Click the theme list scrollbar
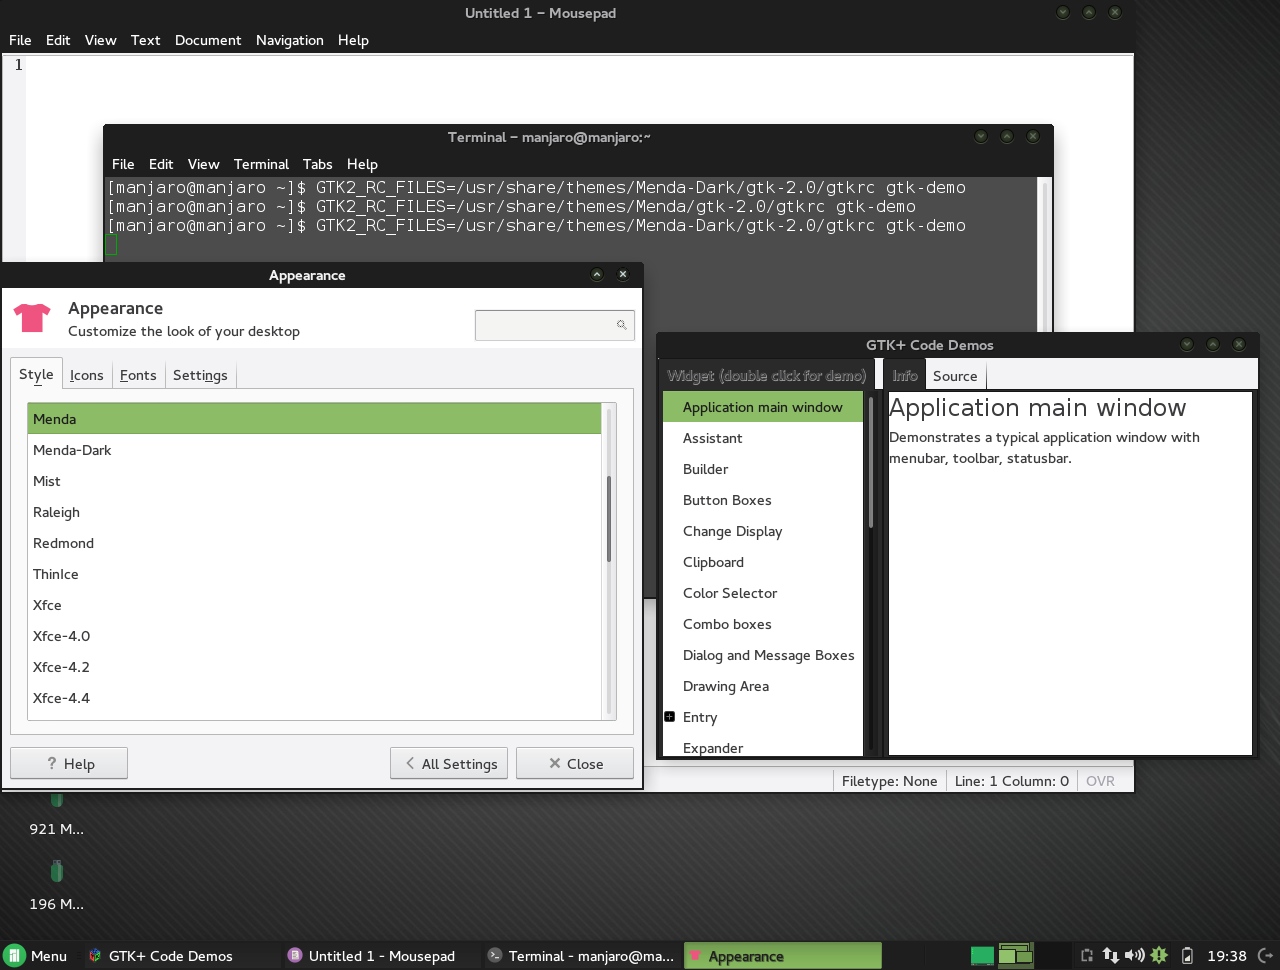The width and height of the screenshot is (1280, 970). coord(609,520)
